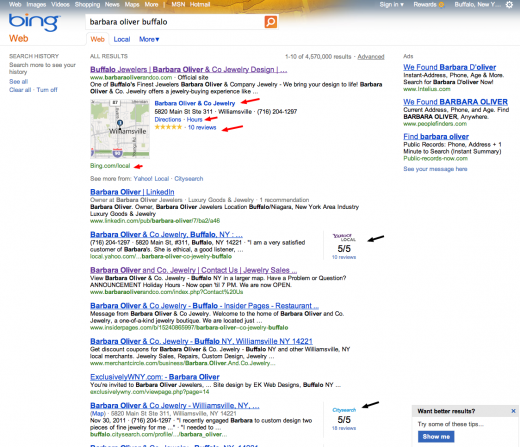Open Videos in the top navigation
The image size is (520, 447).
60,5
